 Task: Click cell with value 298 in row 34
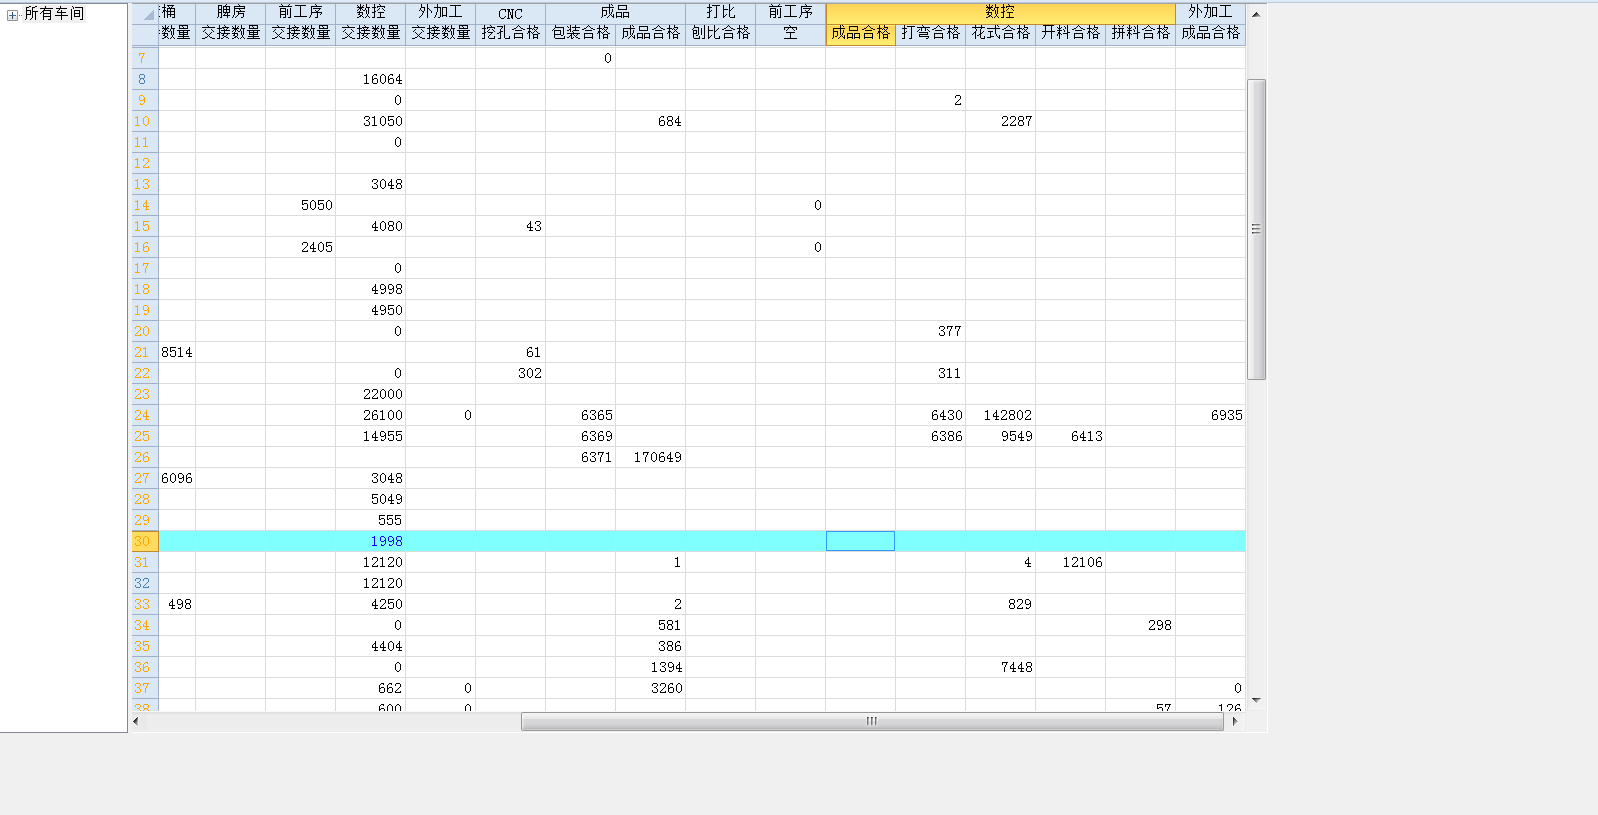(x=1140, y=625)
